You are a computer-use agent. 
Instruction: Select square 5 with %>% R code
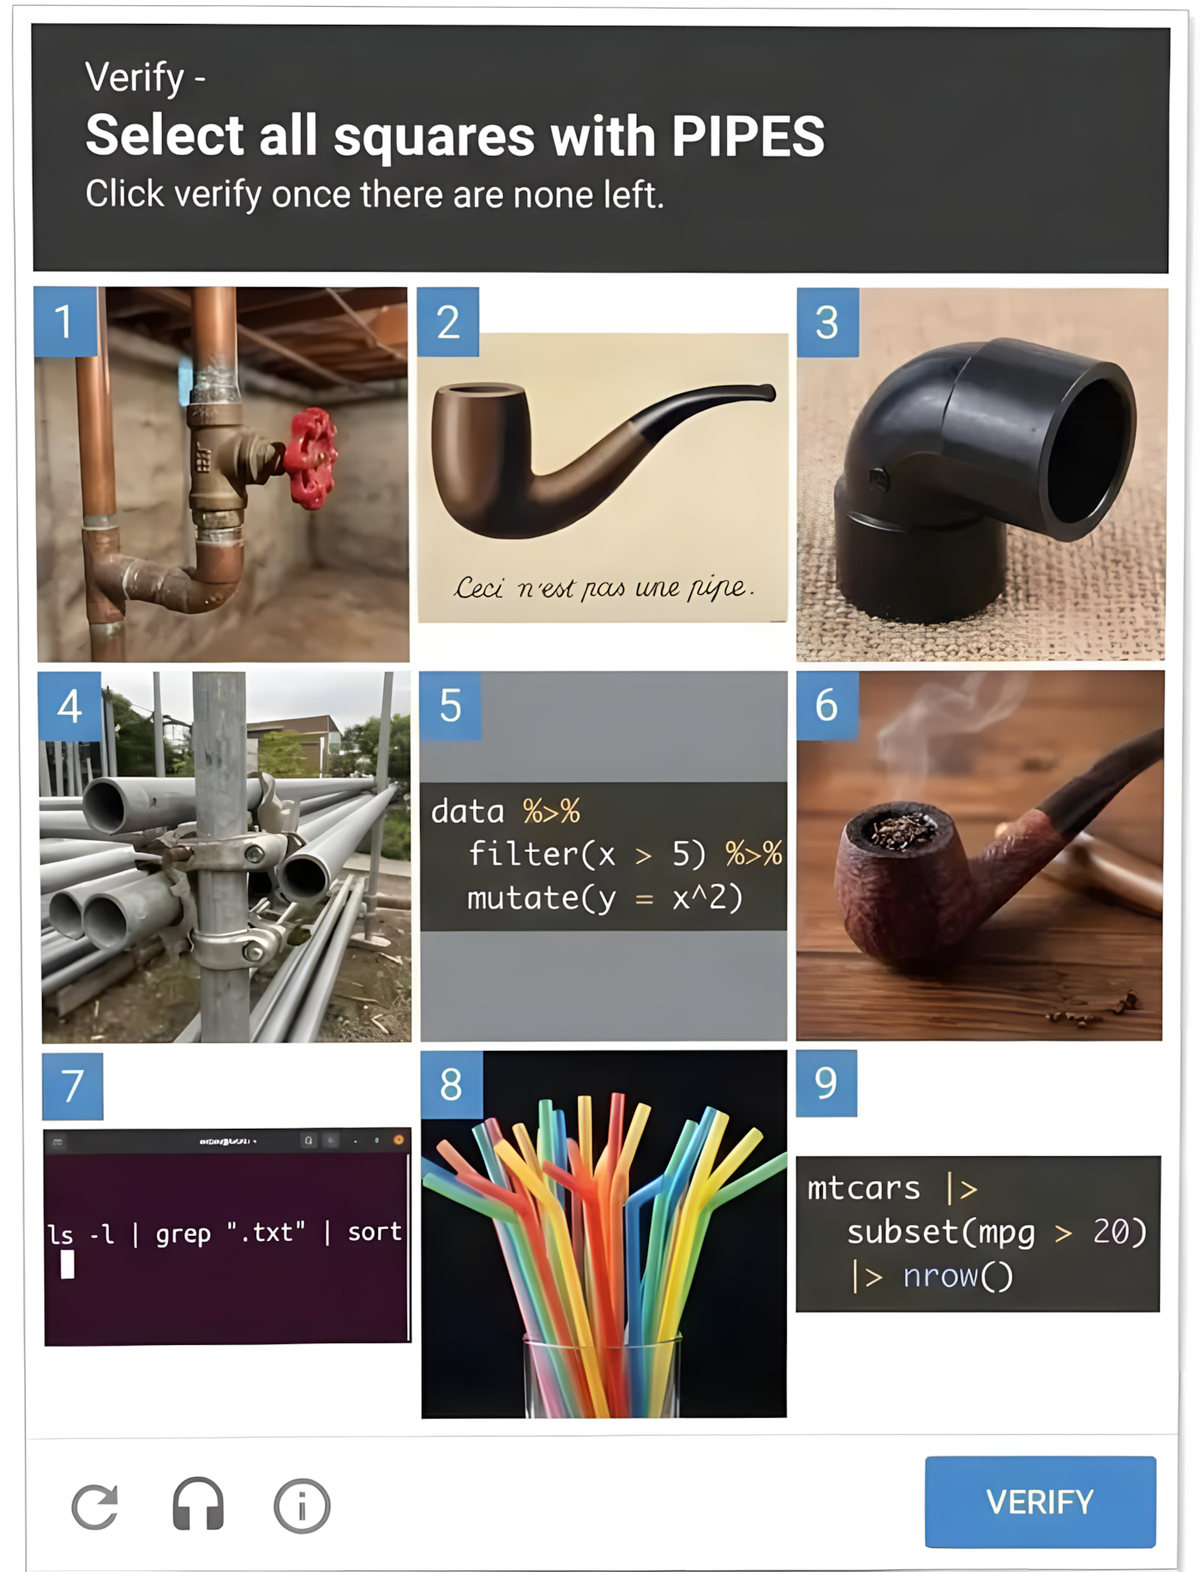click(603, 856)
